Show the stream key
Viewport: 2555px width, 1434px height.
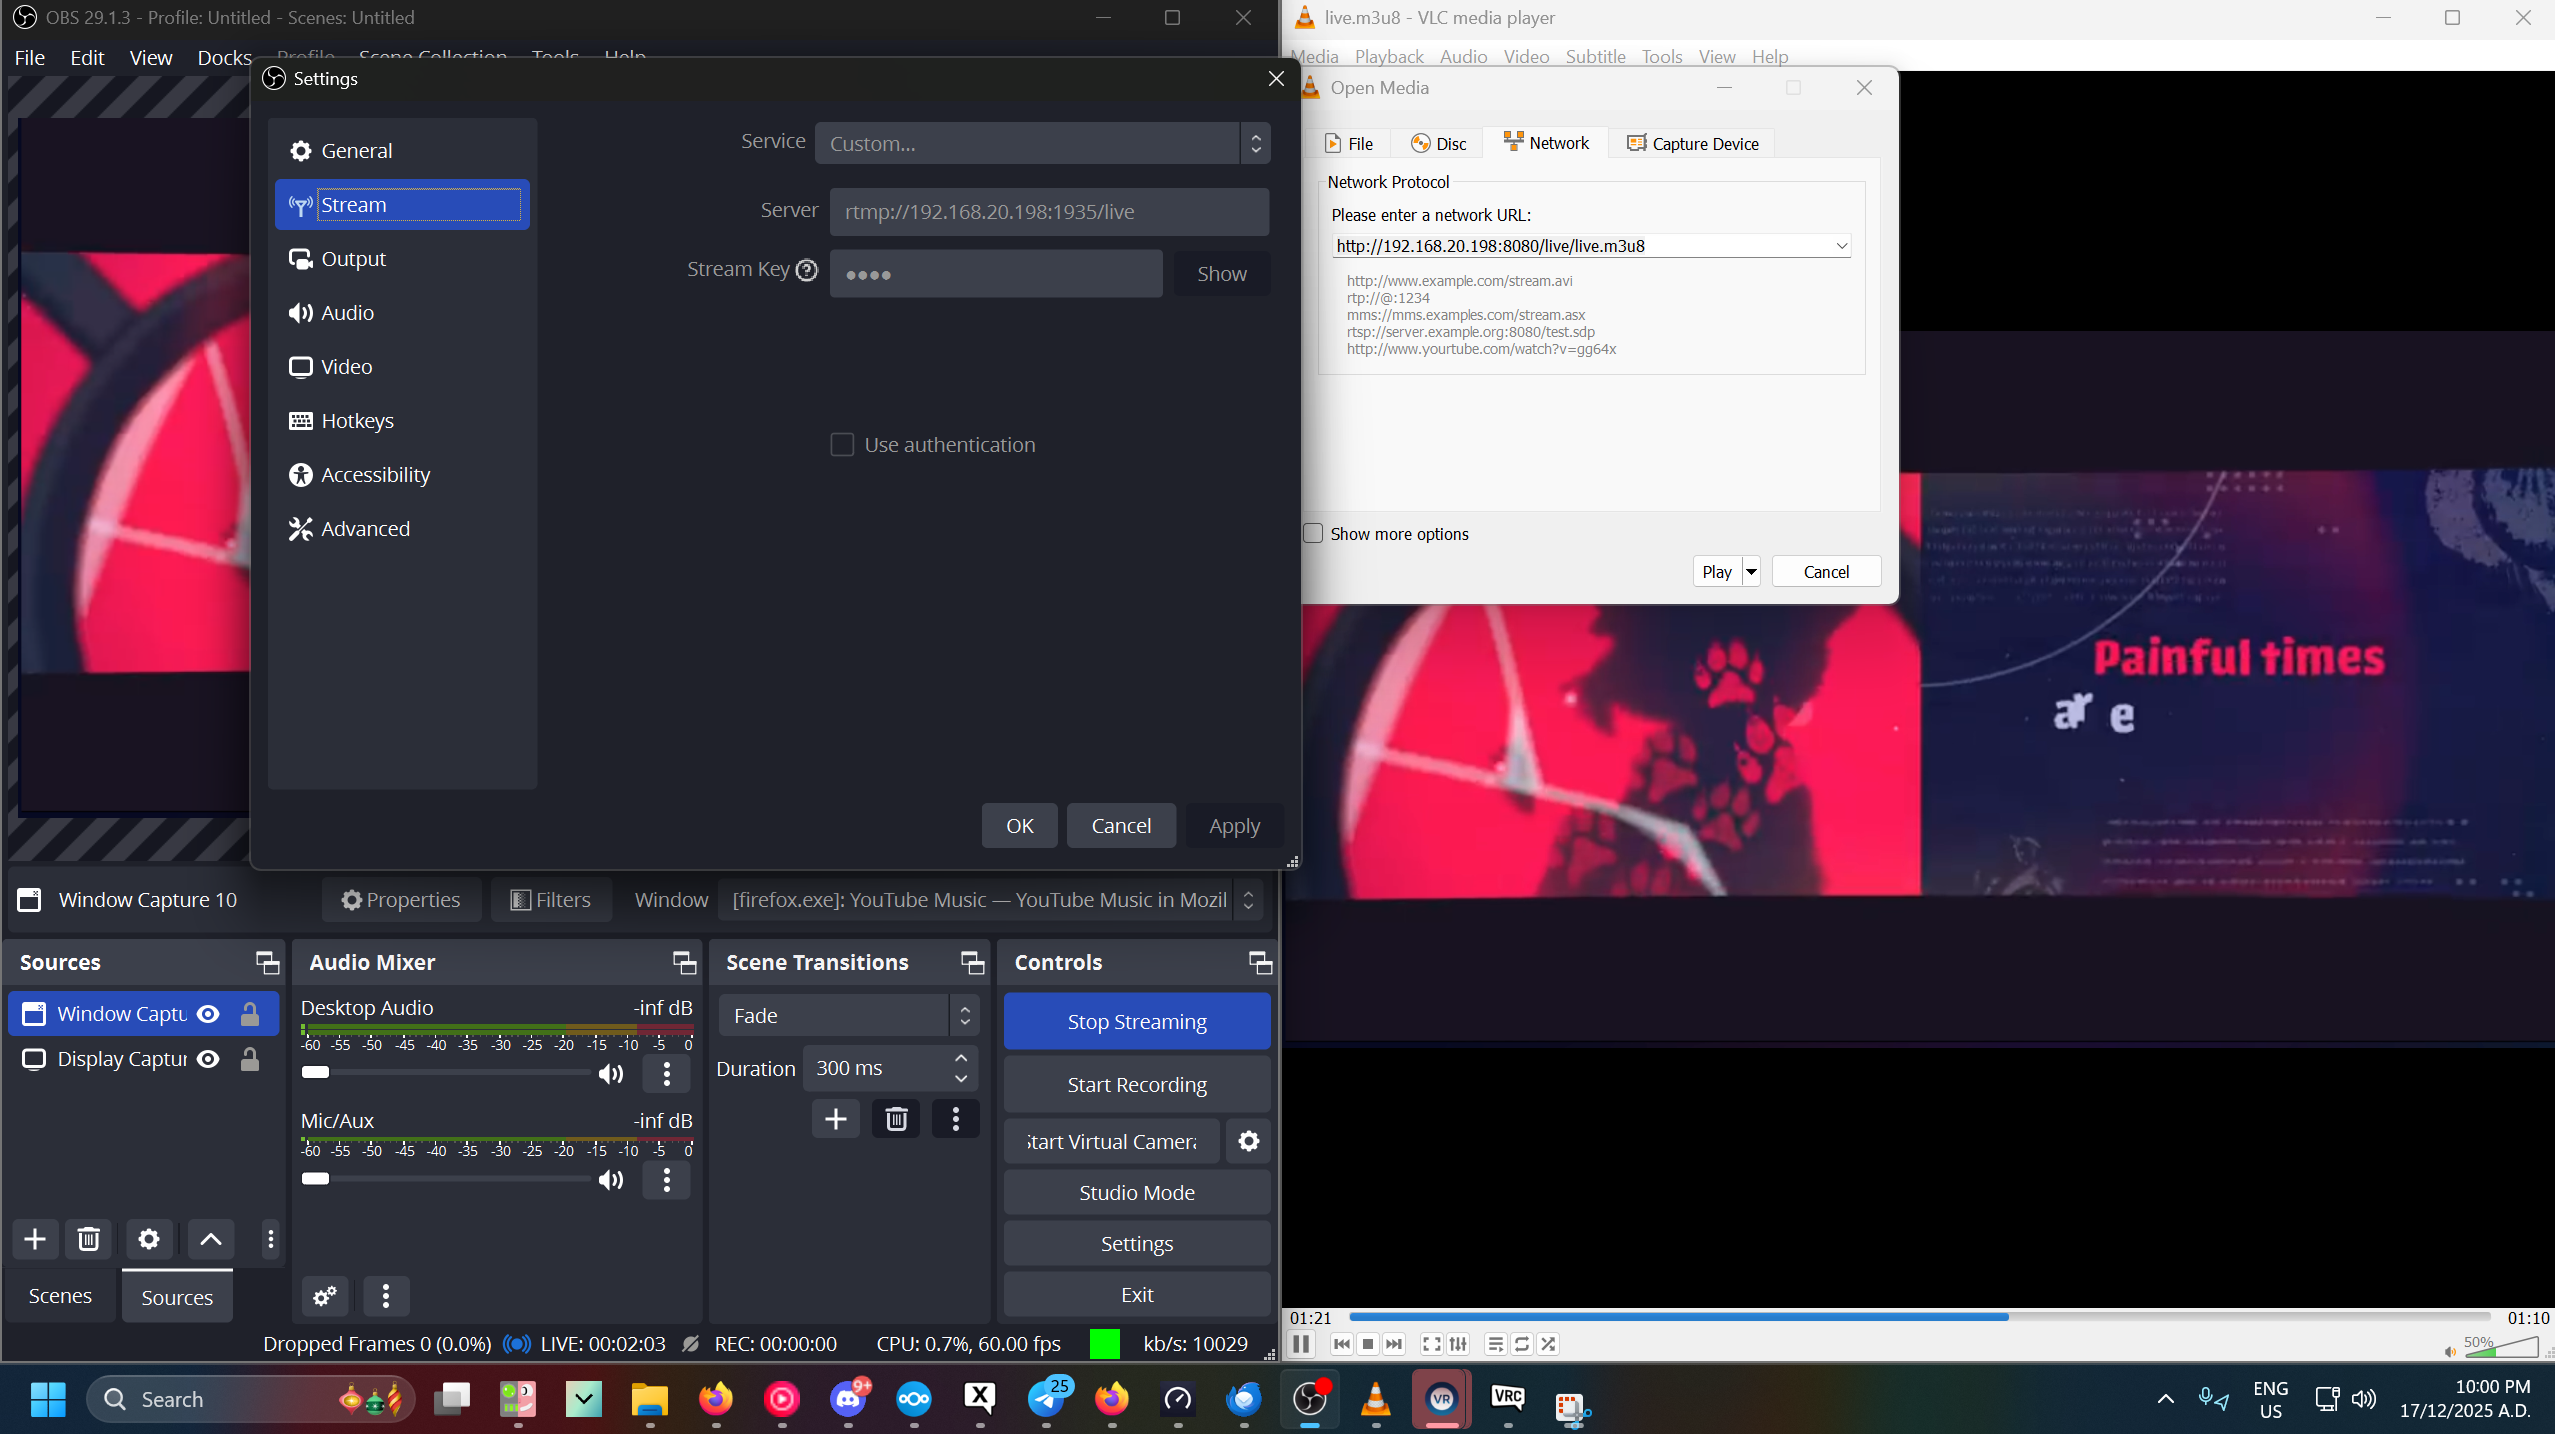1221,274
